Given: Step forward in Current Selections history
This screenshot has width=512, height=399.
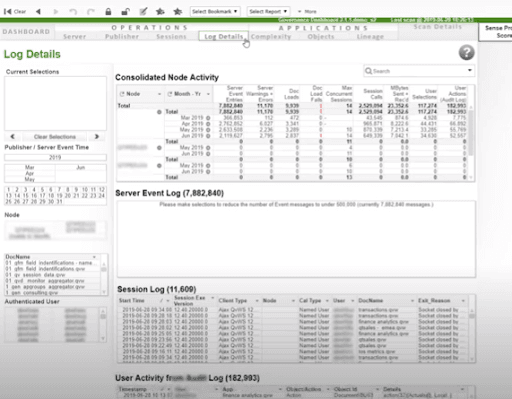Looking at the screenshot, I should (x=97, y=136).
